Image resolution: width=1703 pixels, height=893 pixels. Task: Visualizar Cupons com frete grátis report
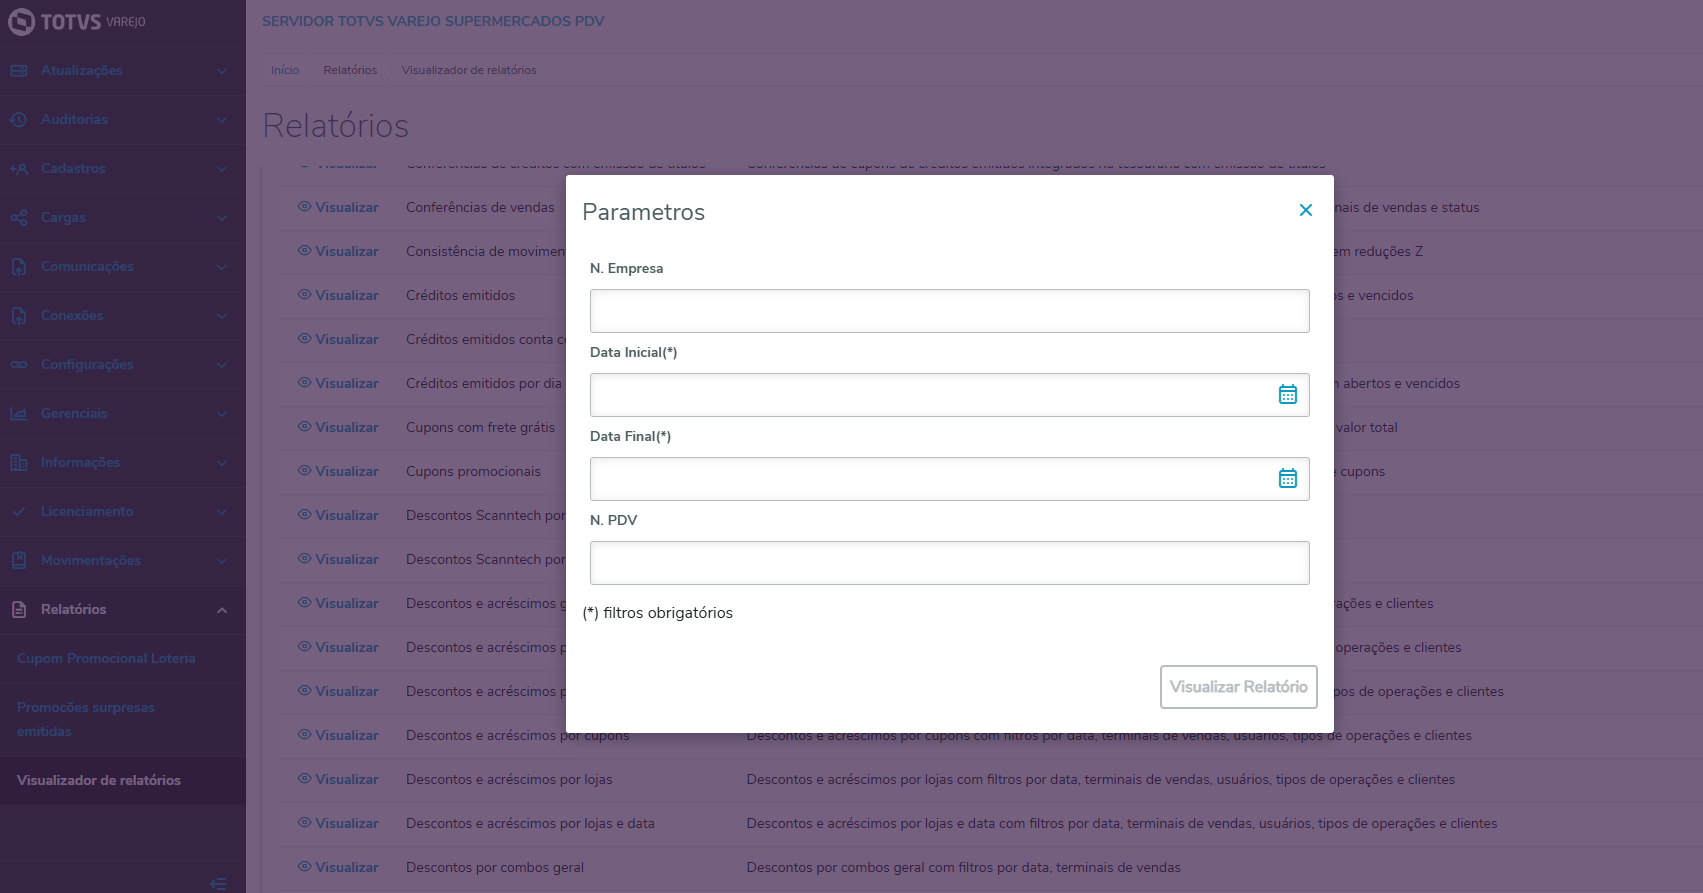point(338,428)
